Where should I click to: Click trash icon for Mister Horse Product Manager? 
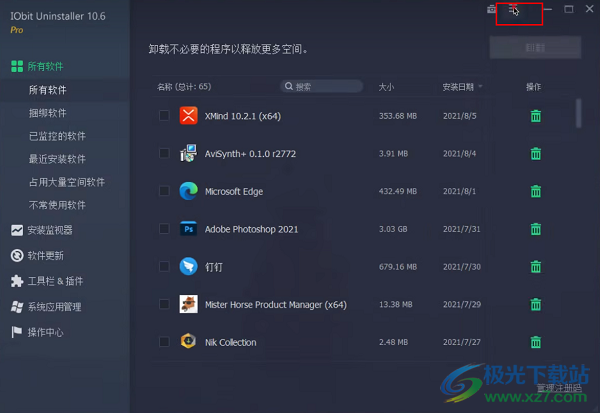click(536, 304)
